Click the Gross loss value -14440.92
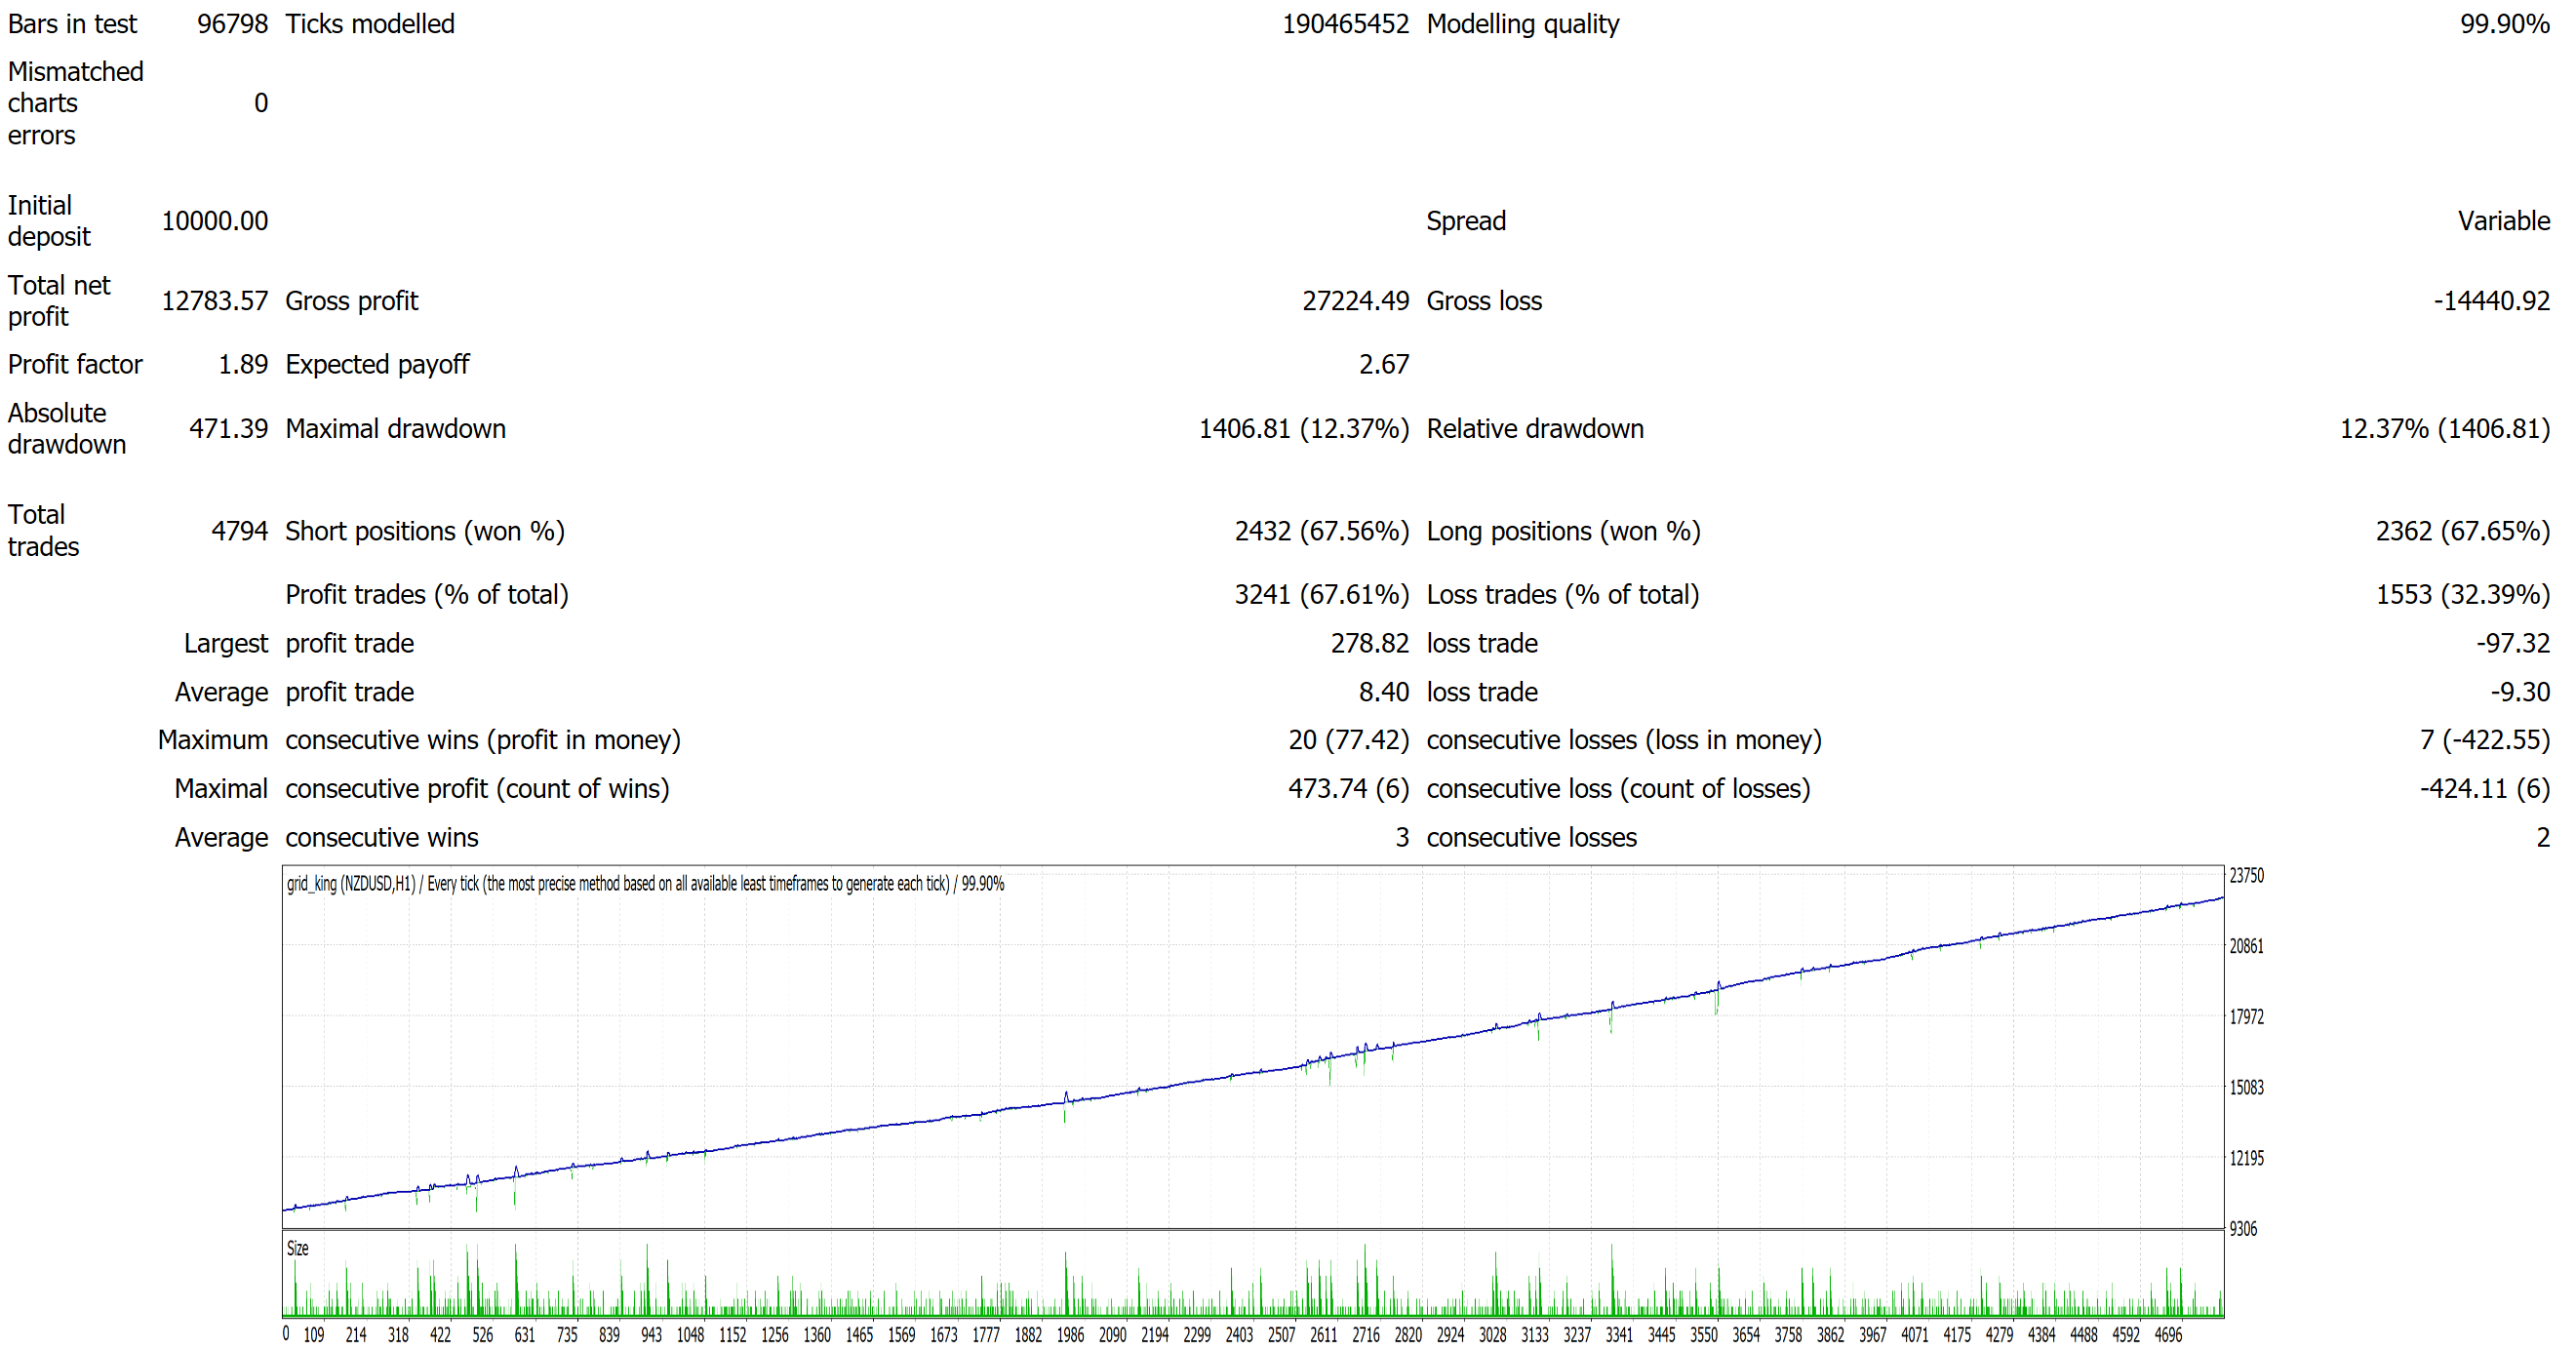Image resolution: width=2576 pixels, height=1351 pixels. (x=2491, y=301)
